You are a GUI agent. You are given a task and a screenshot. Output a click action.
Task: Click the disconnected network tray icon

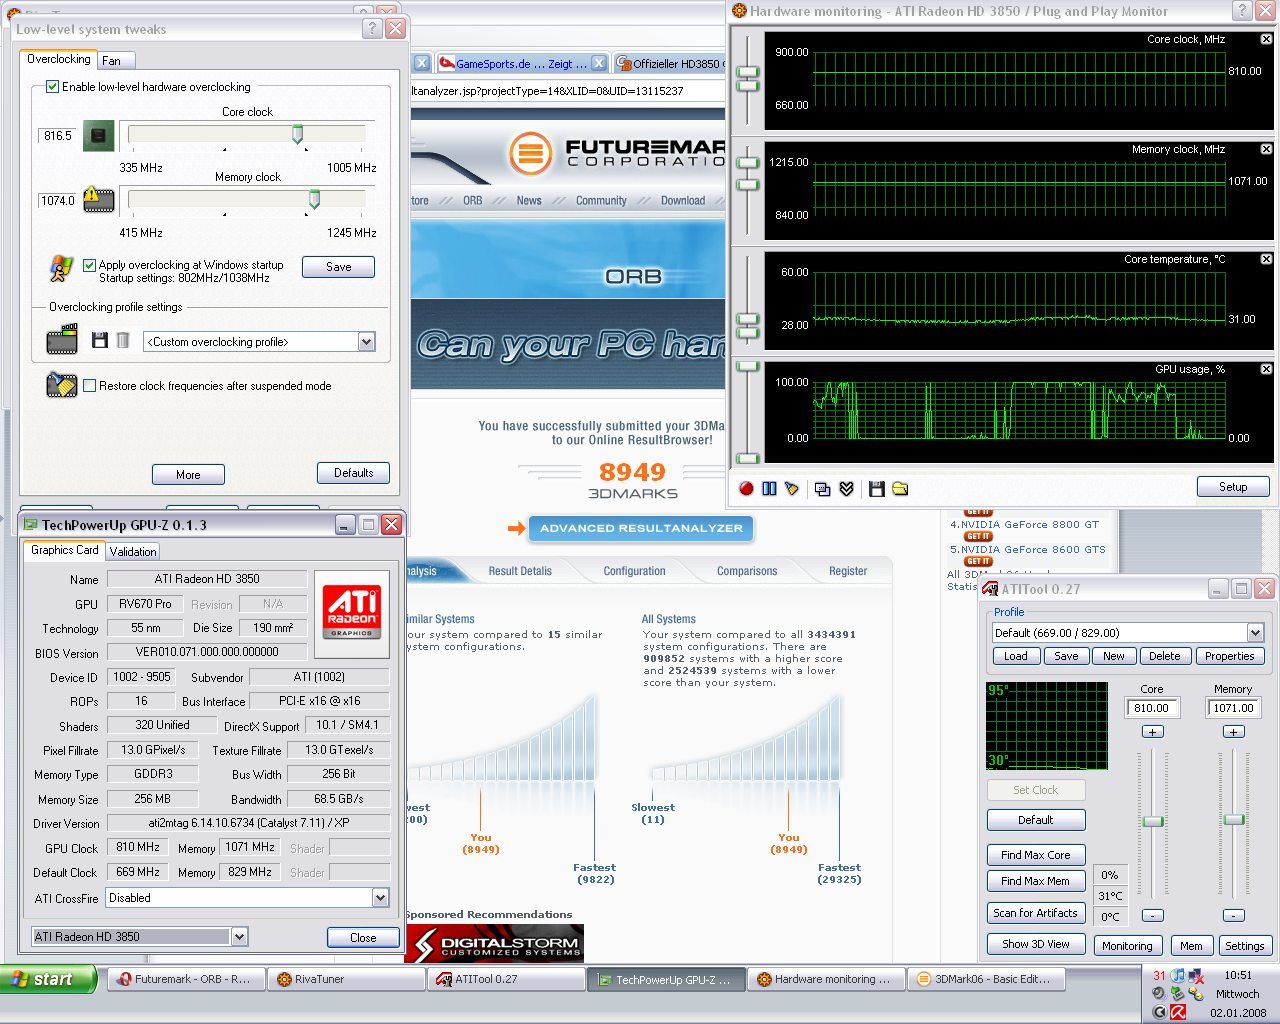(1196, 975)
